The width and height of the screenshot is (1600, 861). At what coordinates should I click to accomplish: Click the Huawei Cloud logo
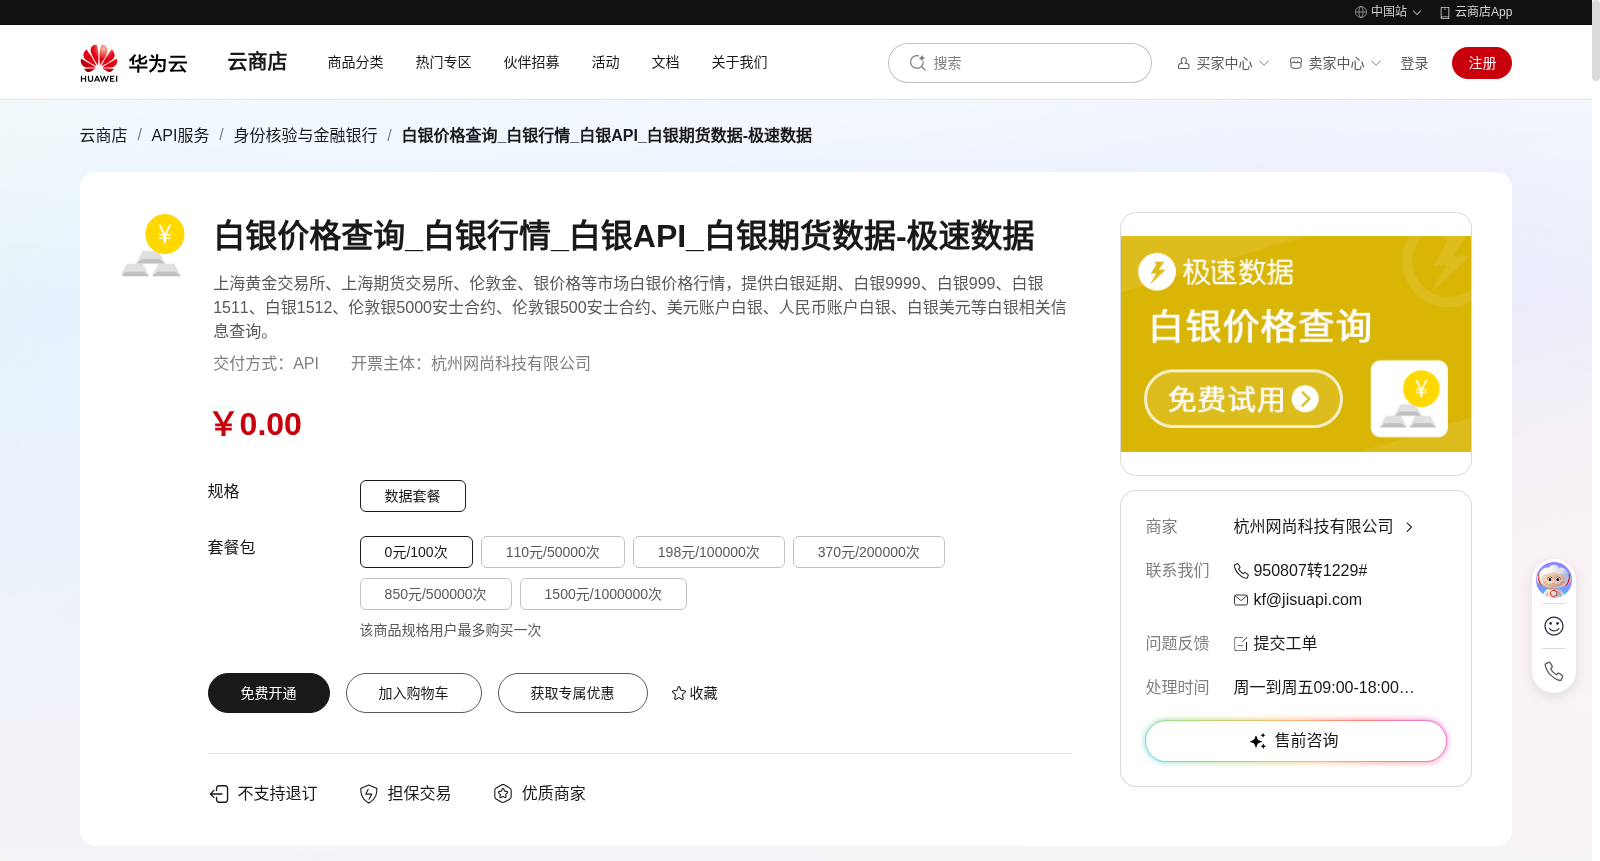click(x=134, y=63)
